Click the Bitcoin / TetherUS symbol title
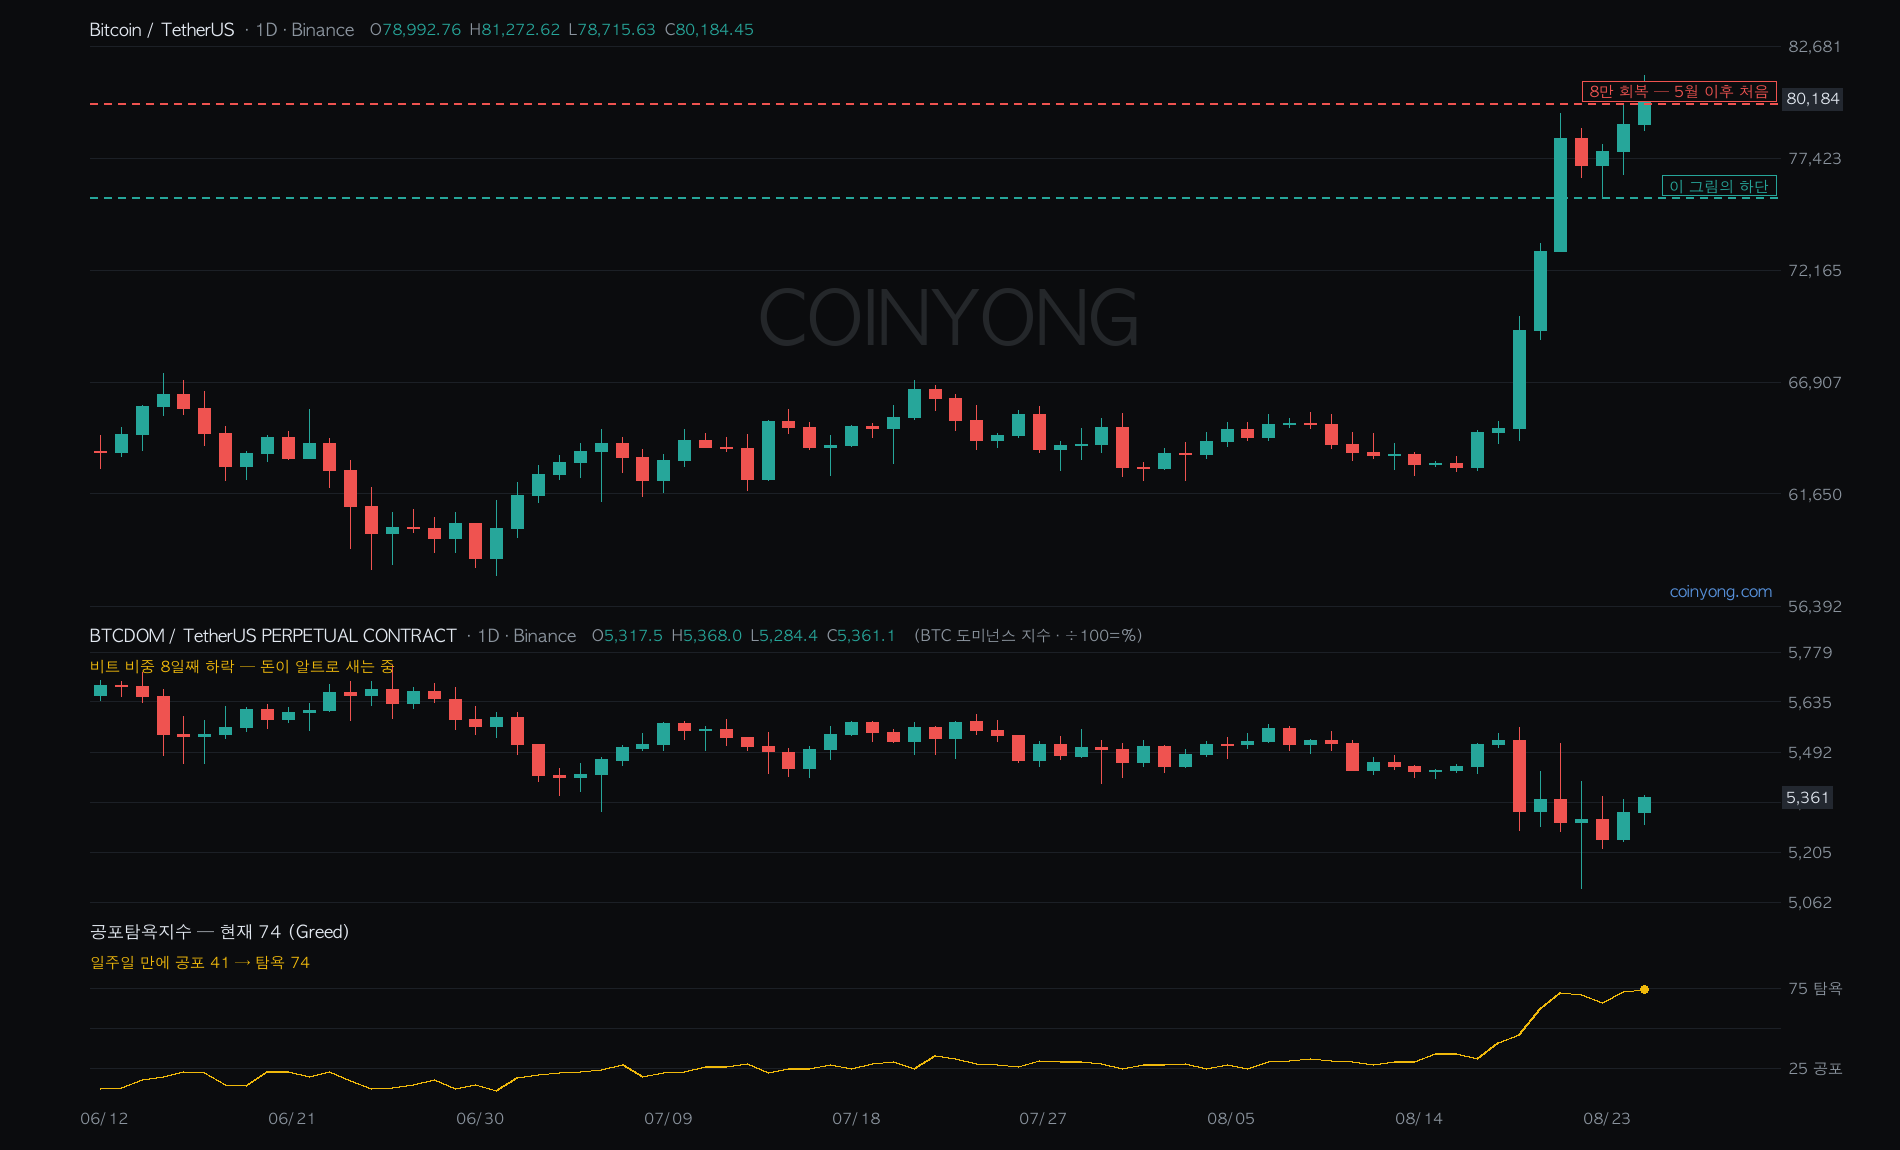 click(161, 30)
